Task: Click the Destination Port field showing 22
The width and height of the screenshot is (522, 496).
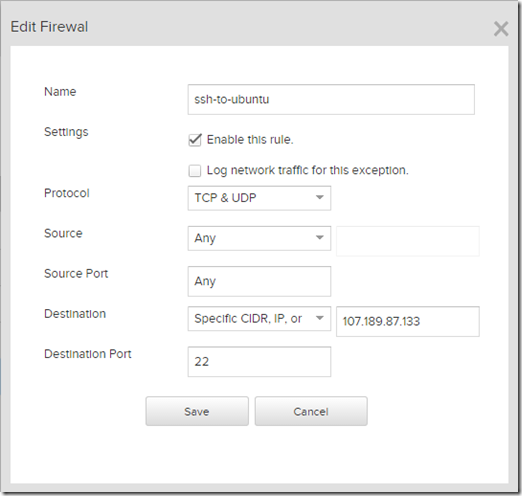Action: (x=259, y=362)
